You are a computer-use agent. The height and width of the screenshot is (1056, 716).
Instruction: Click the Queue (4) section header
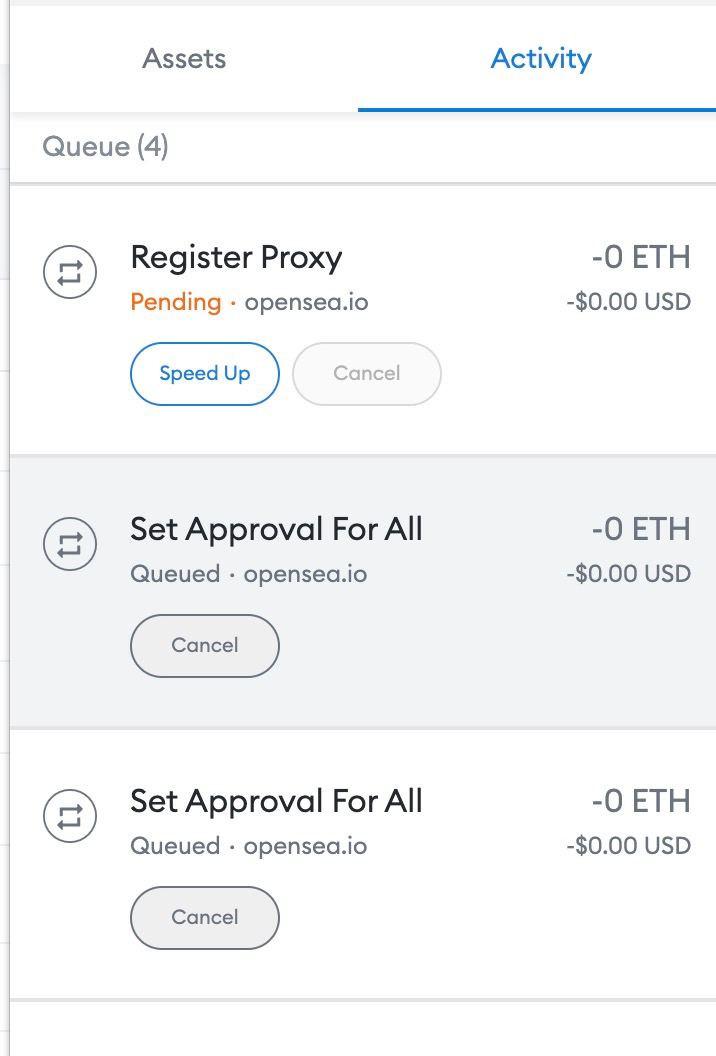point(105,146)
